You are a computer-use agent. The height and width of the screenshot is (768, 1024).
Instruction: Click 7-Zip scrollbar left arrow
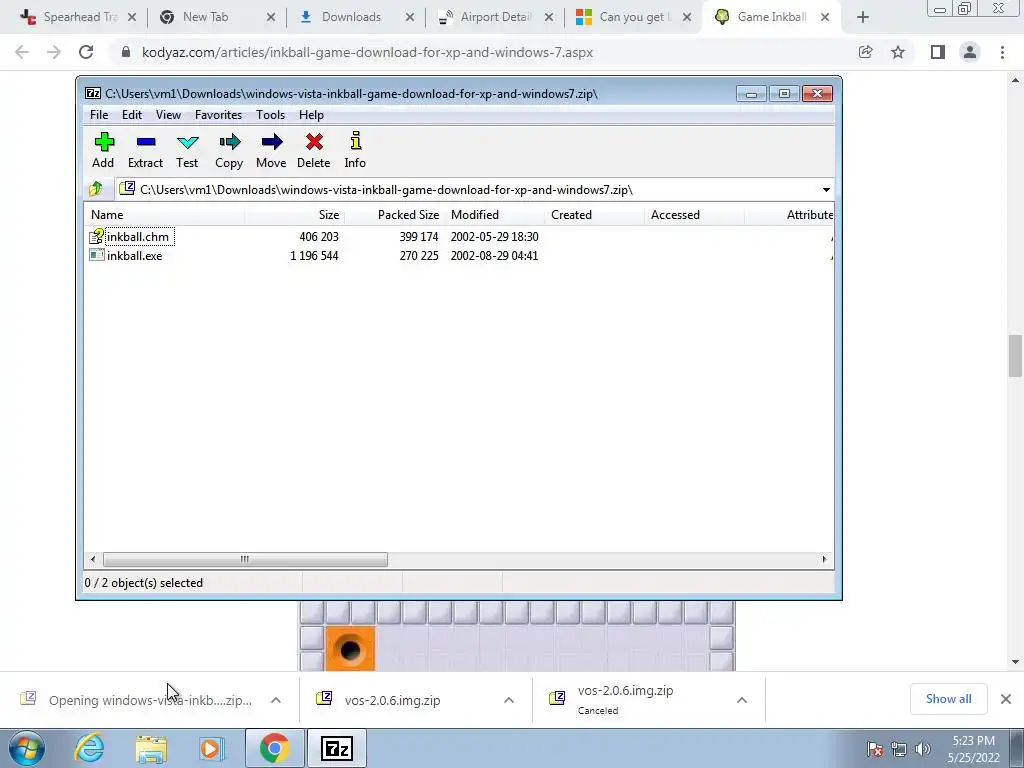click(x=93, y=560)
